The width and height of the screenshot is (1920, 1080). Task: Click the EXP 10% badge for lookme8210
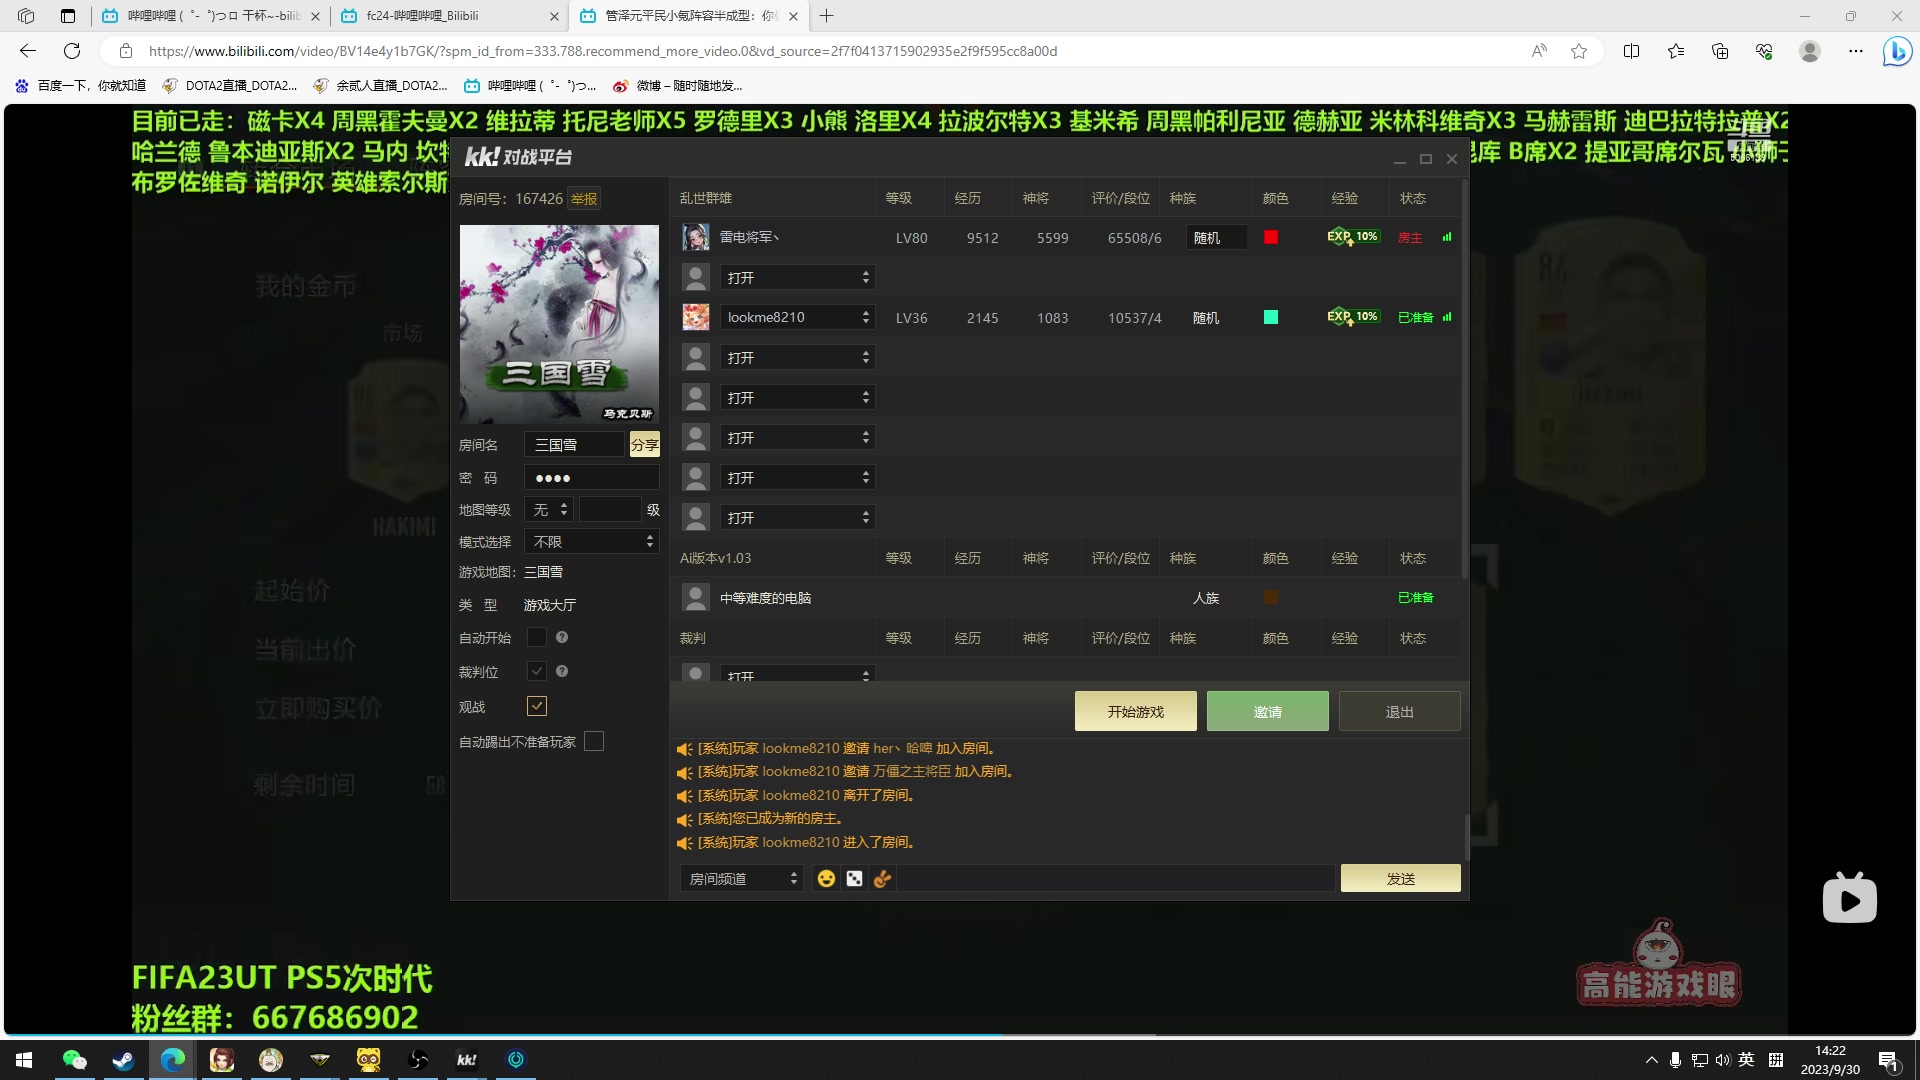point(1353,317)
